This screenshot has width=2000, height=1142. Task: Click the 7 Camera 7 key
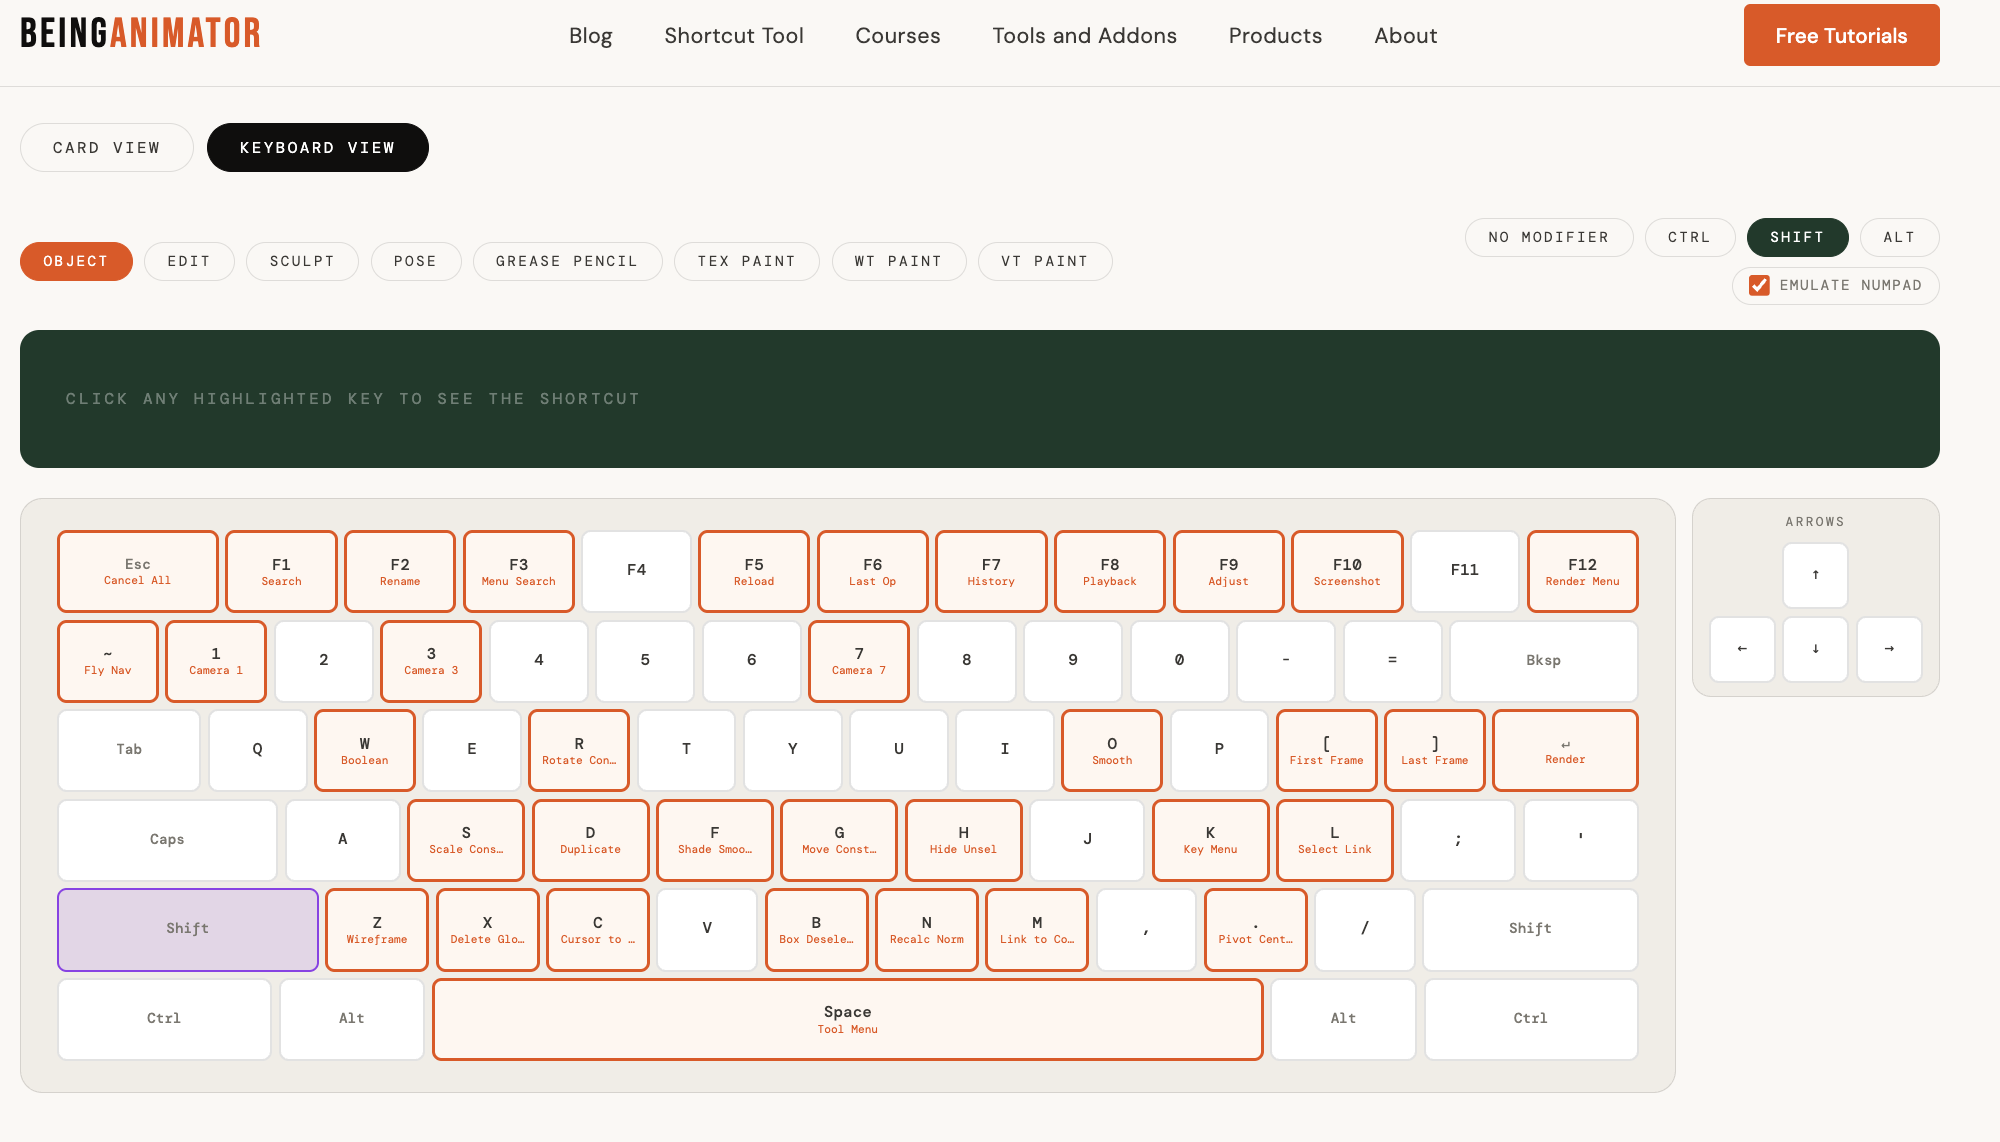click(859, 661)
